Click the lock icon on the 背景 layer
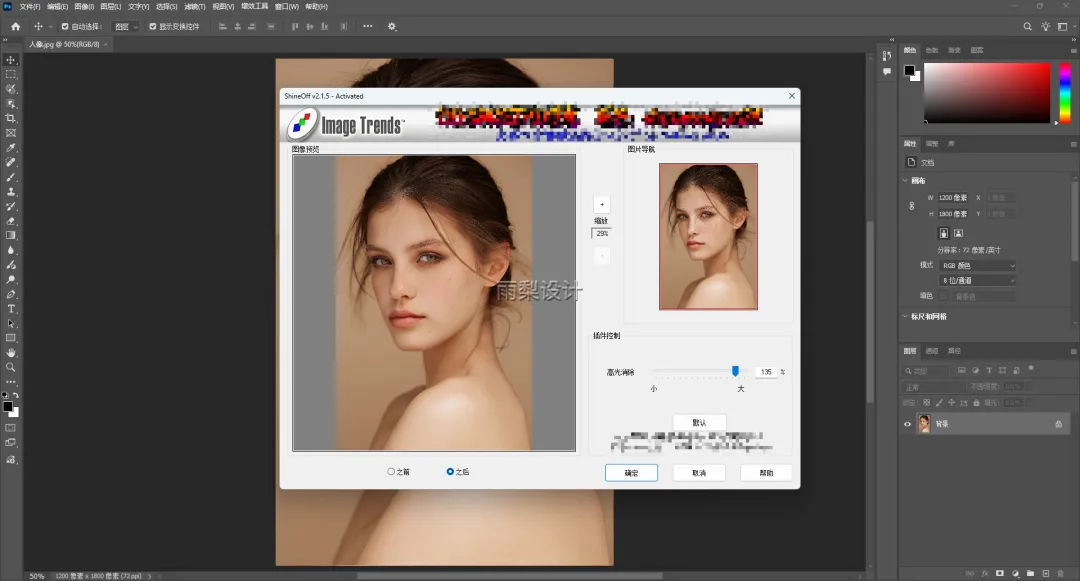The width and height of the screenshot is (1080, 581). (x=1059, y=424)
